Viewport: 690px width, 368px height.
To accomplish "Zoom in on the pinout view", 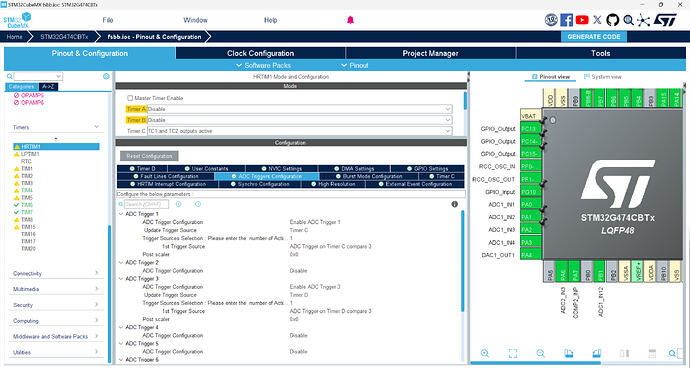I will point(485,353).
